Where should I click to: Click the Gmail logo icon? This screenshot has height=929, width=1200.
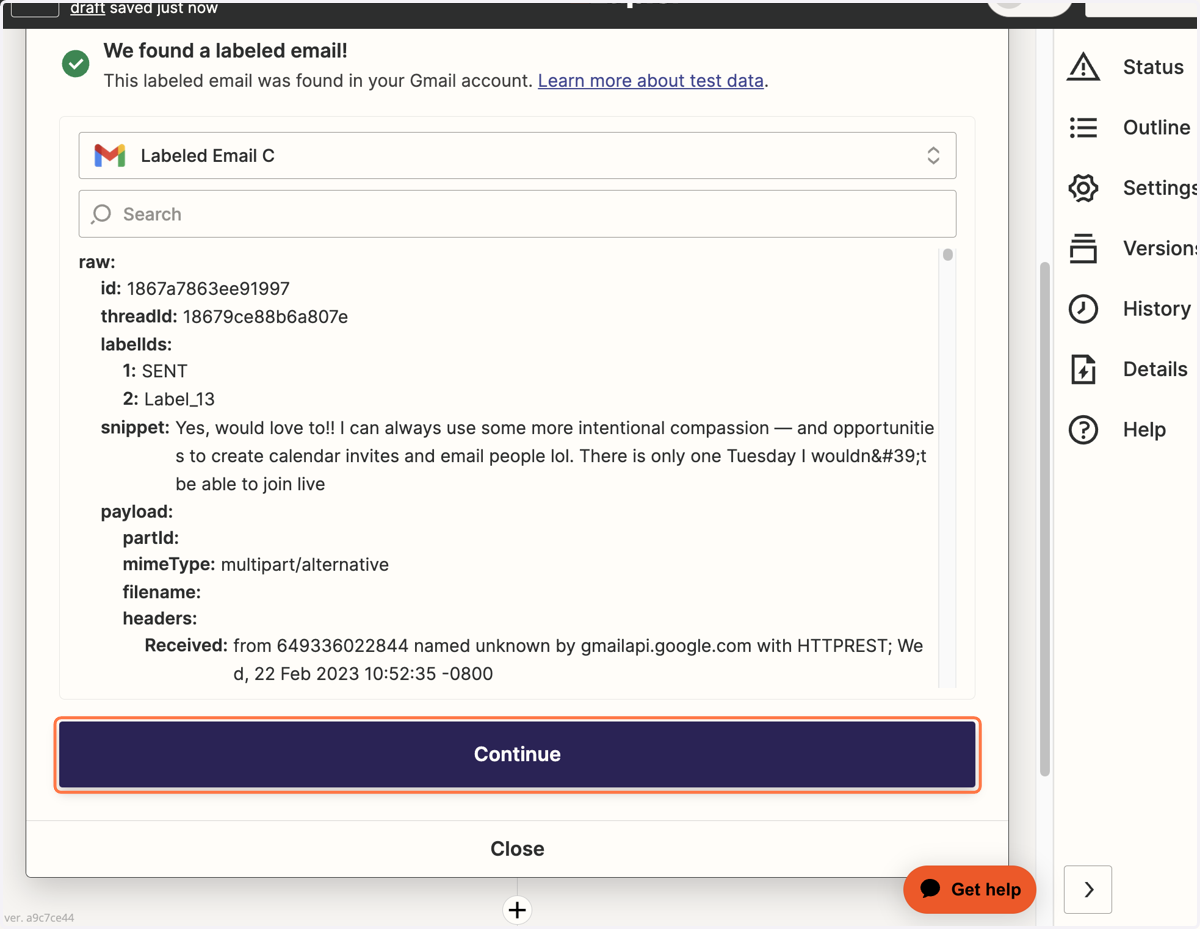pos(110,155)
